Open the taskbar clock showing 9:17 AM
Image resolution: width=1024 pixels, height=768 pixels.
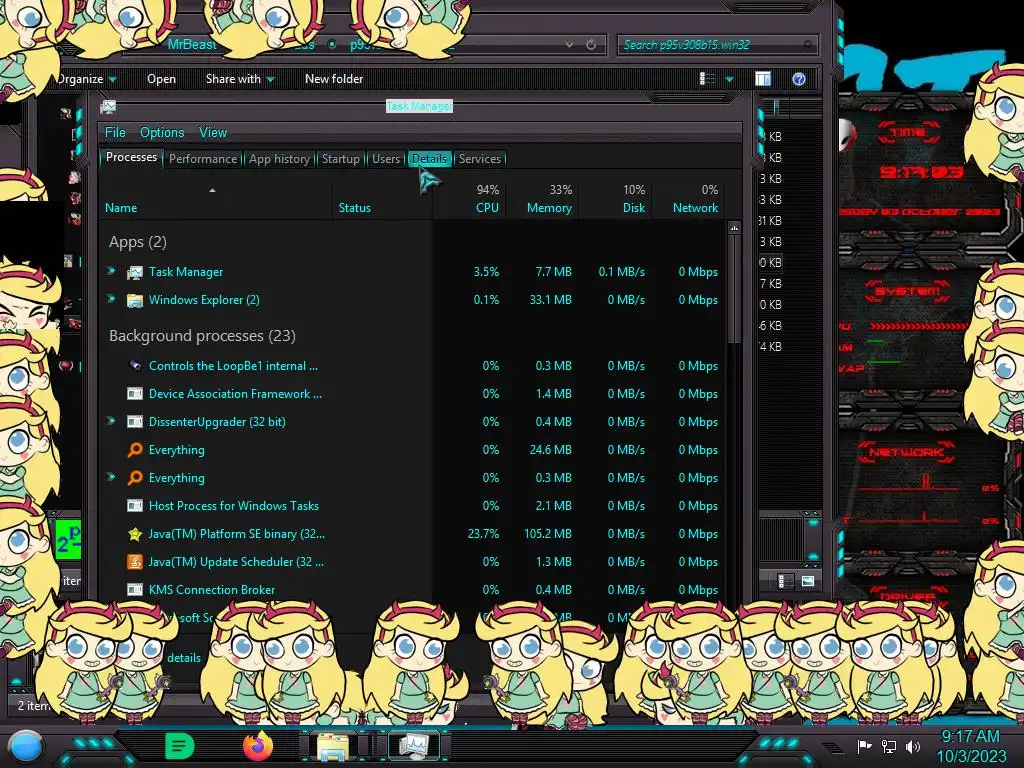tap(971, 746)
